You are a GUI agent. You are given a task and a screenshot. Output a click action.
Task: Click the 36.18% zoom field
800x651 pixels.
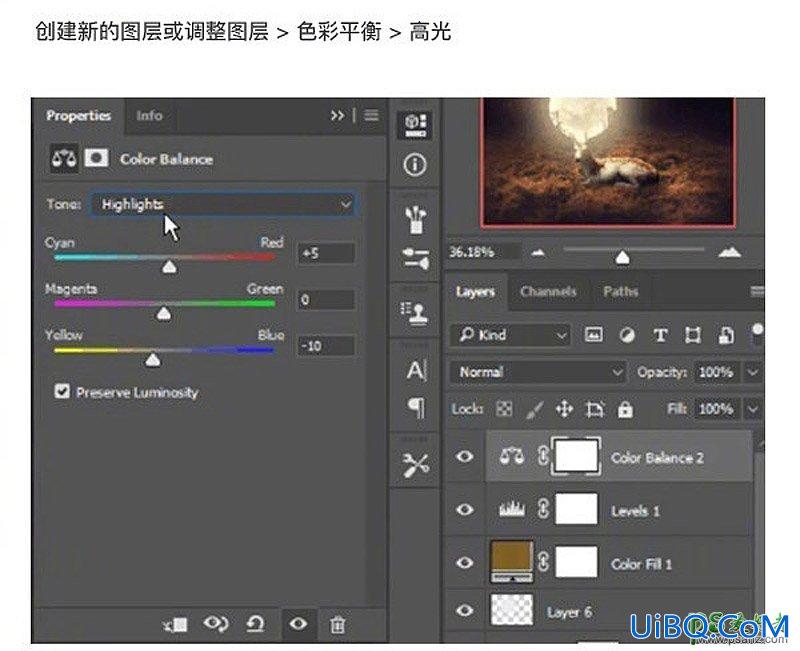(x=483, y=252)
